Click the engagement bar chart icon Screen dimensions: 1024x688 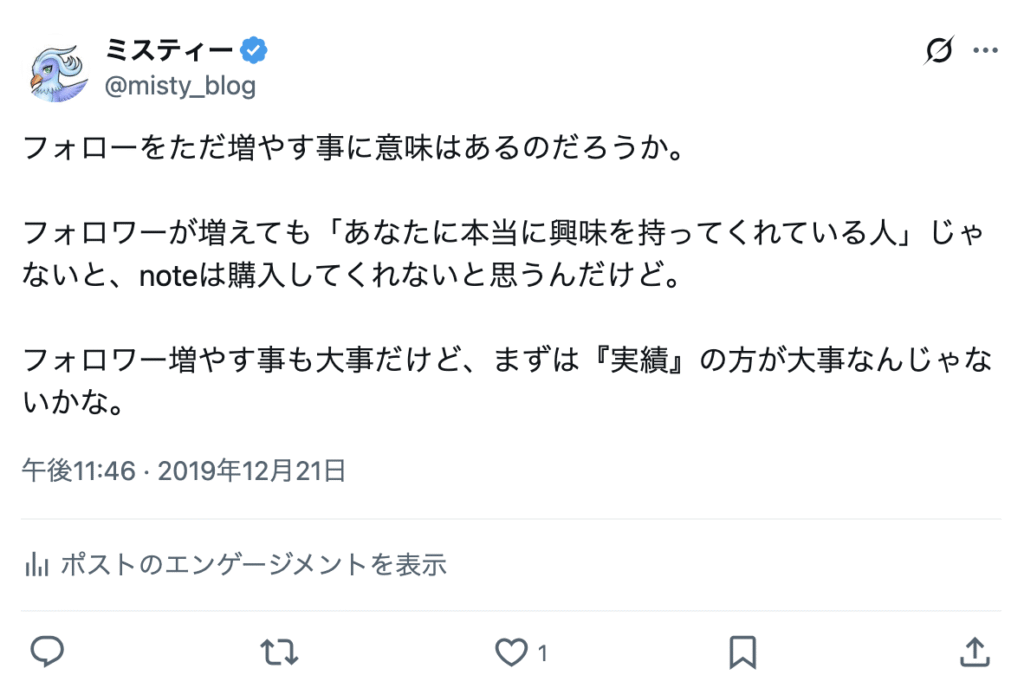(37, 565)
